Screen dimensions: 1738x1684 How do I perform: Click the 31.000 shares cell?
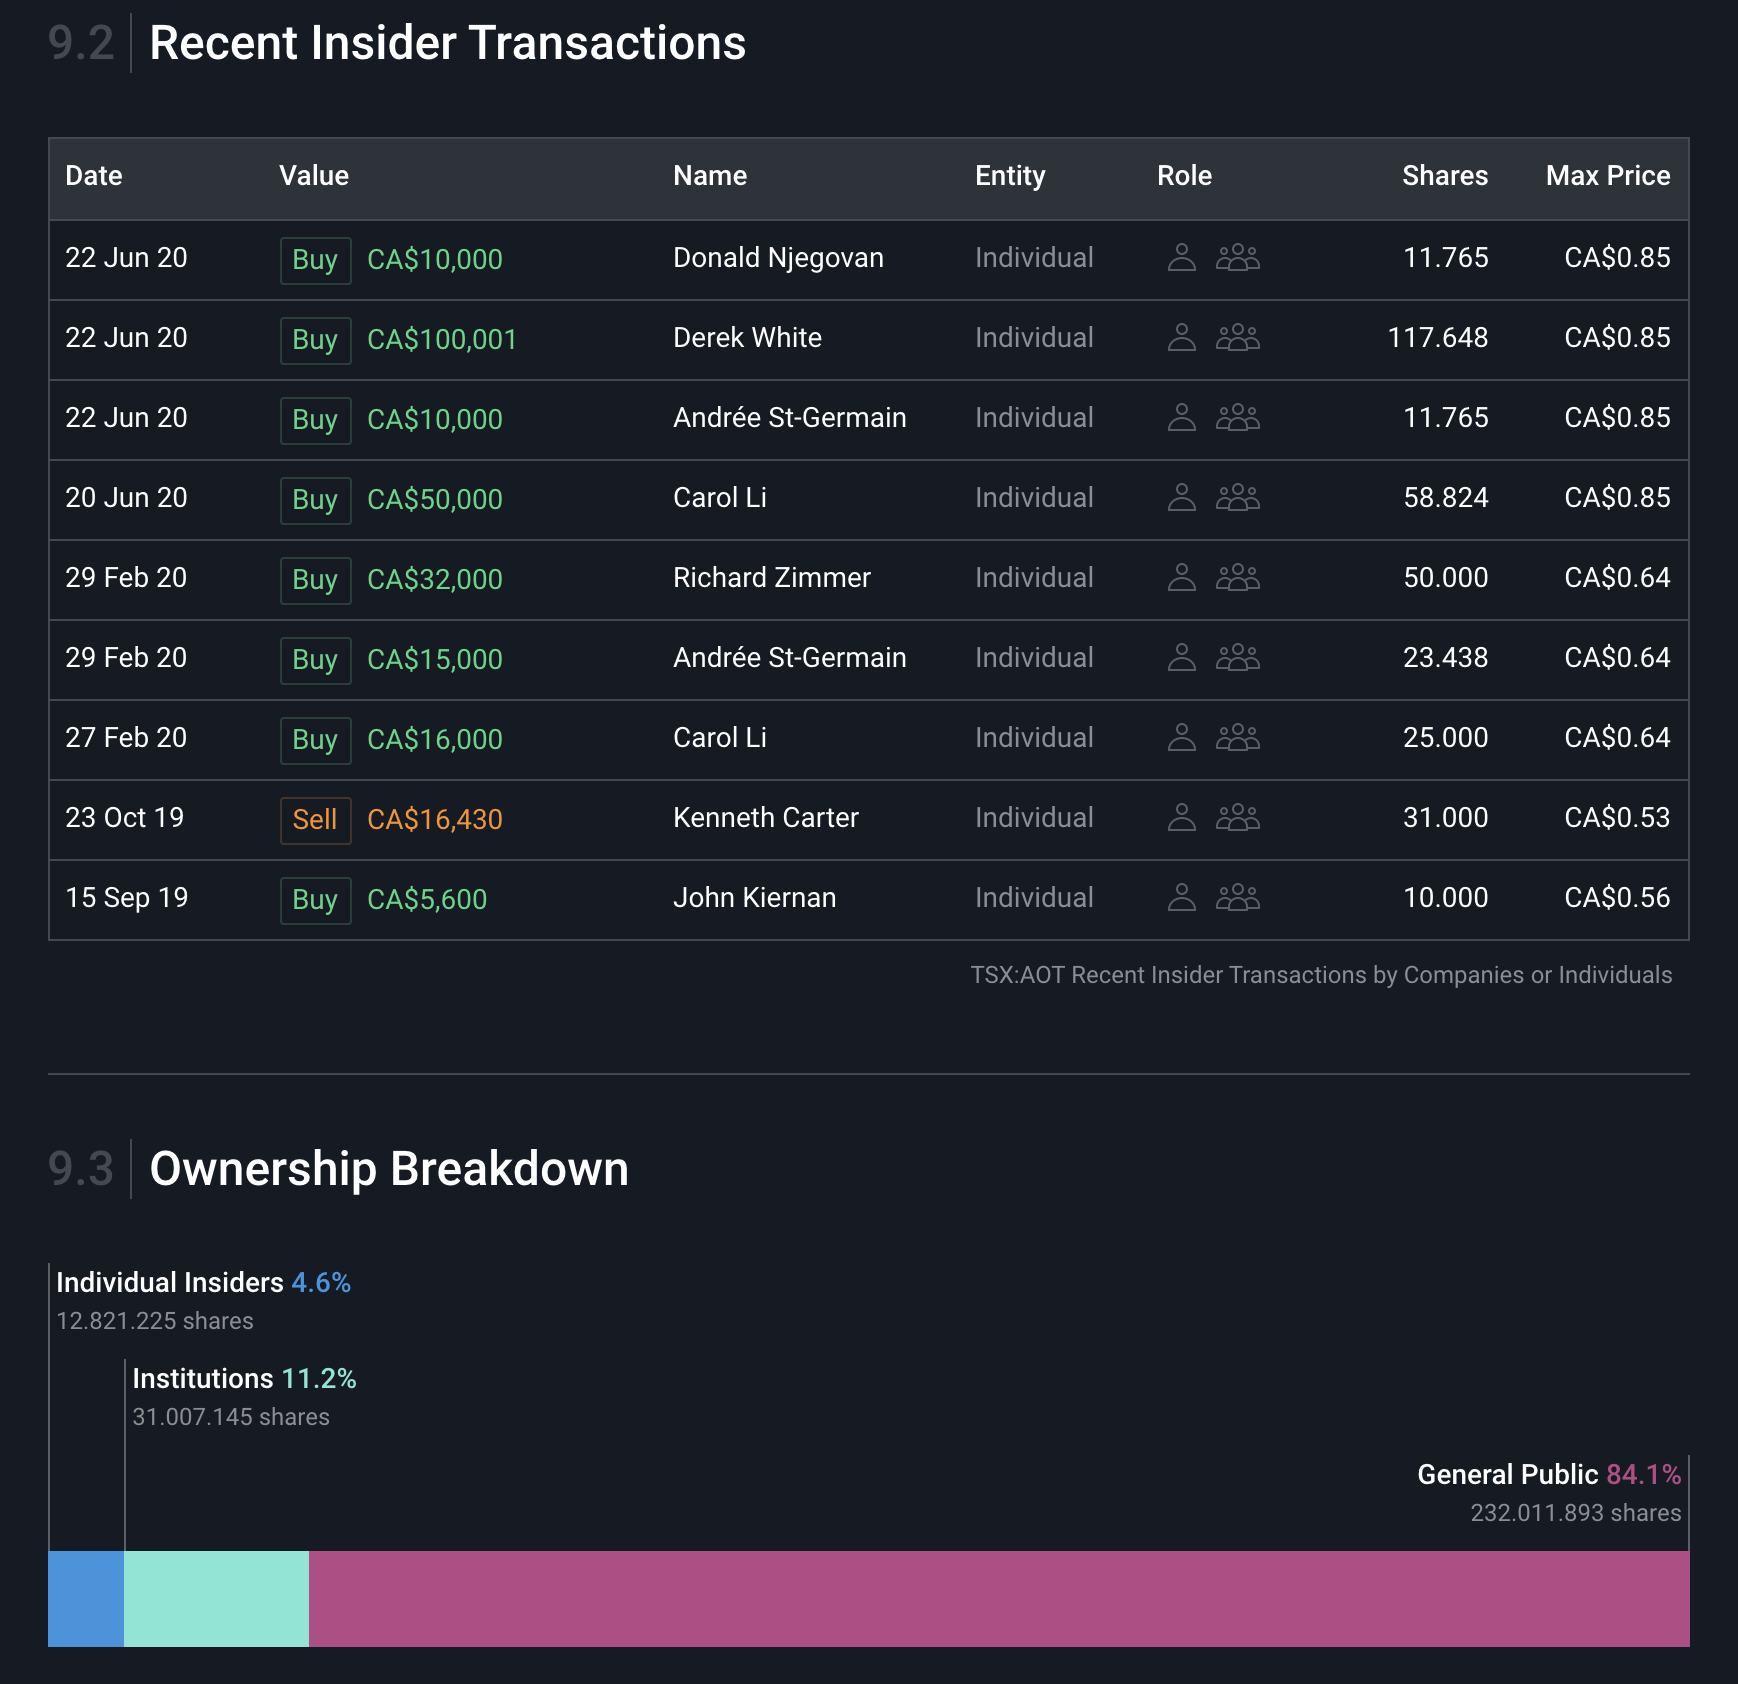tap(1446, 818)
